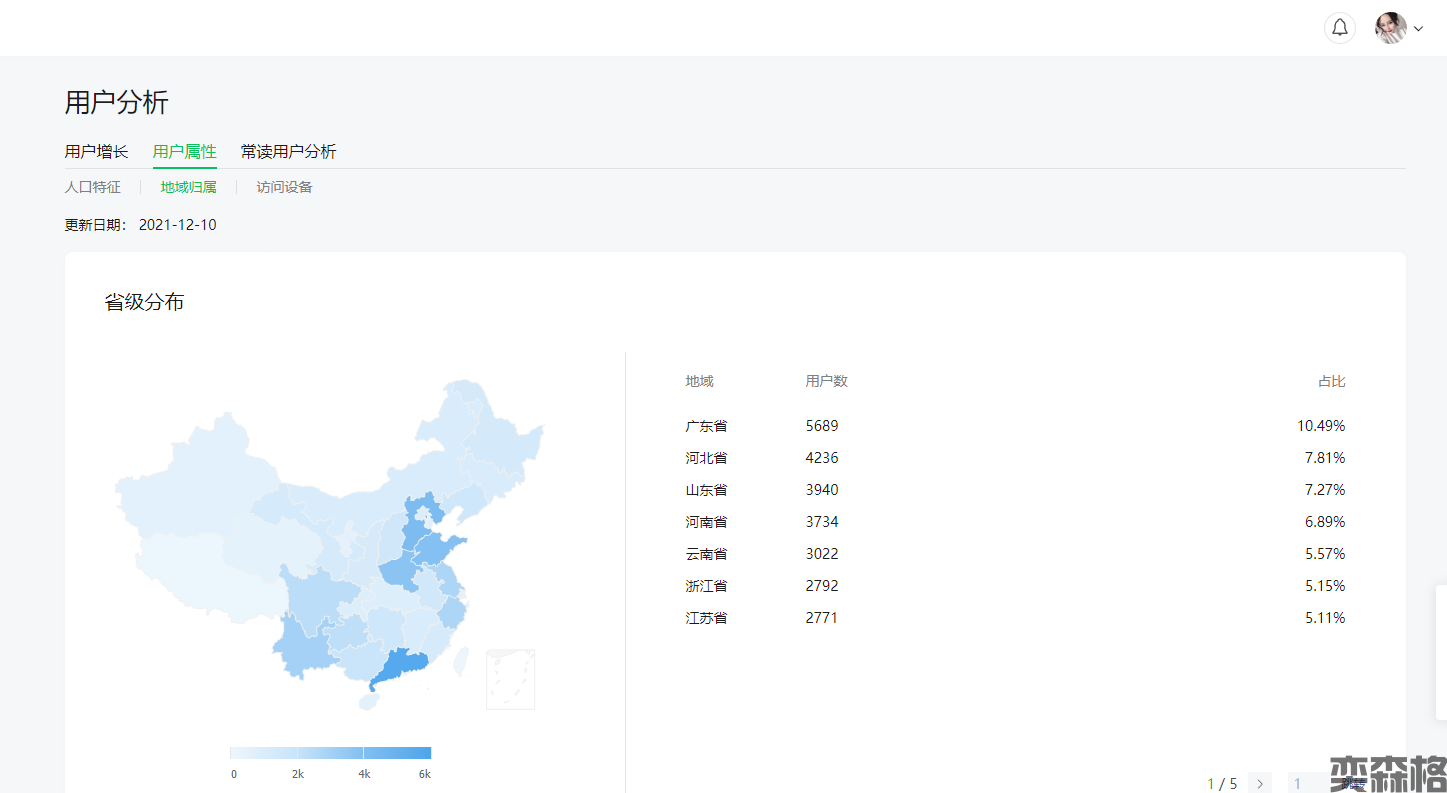
Task: Open the 常读用户分析 tab
Action: [288, 152]
